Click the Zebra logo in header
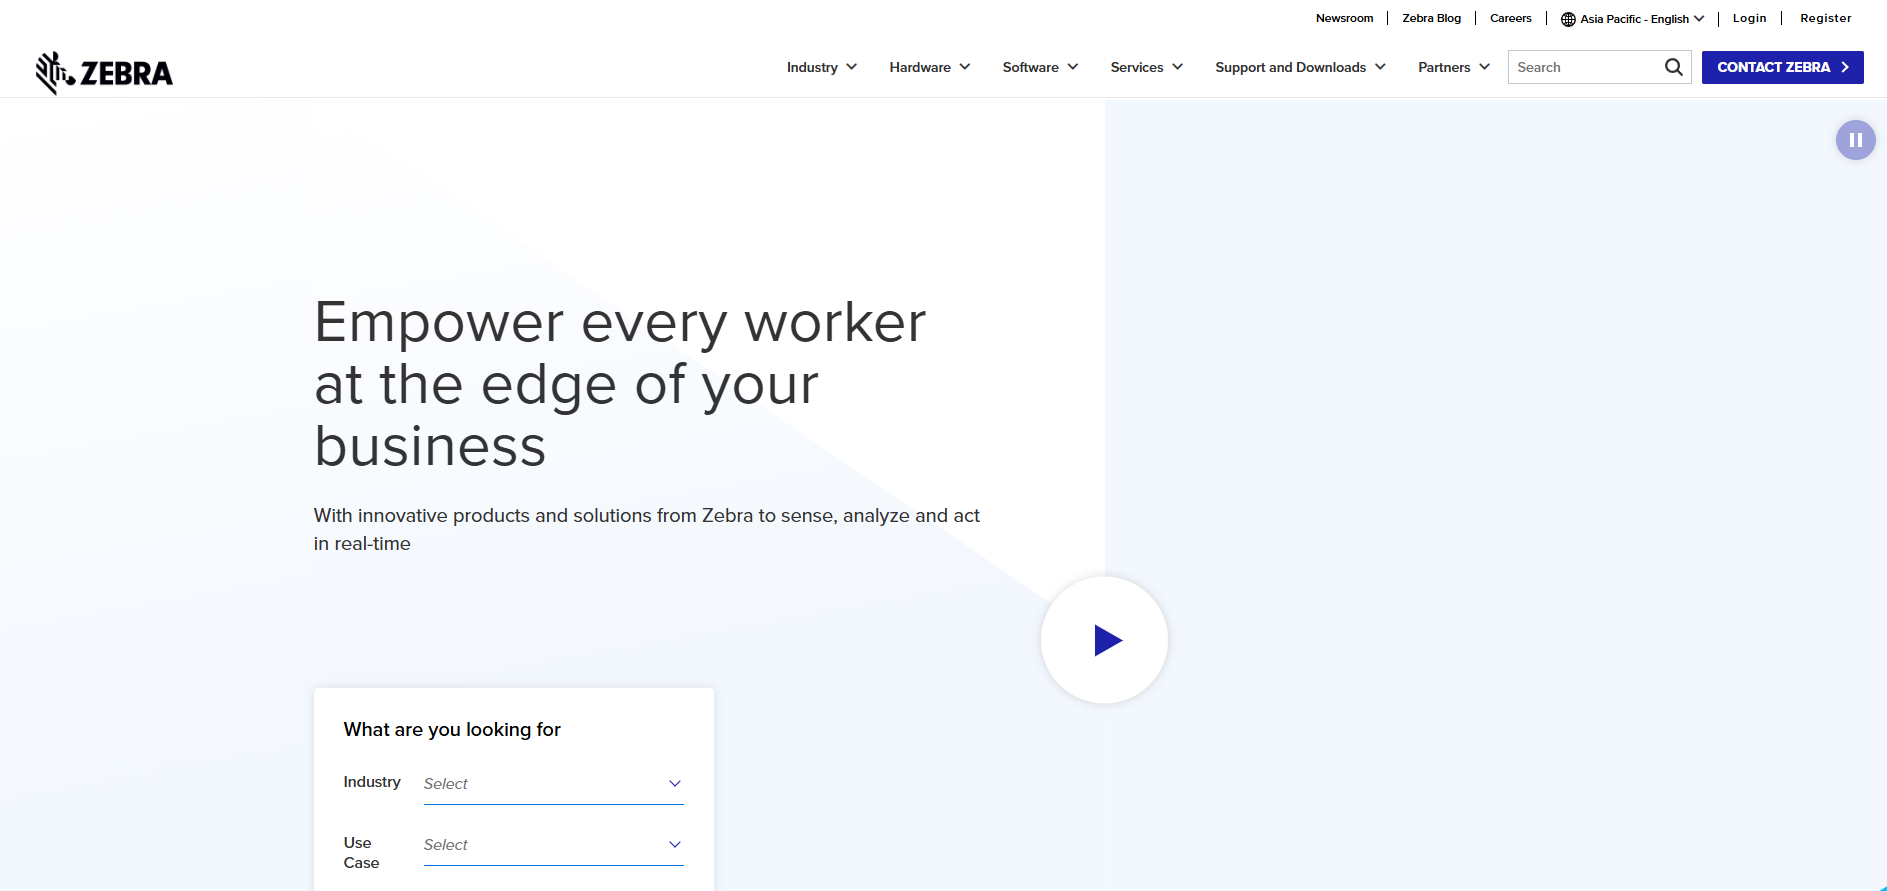Image resolution: width=1887 pixels, height=891 pixels. [104, 72]
